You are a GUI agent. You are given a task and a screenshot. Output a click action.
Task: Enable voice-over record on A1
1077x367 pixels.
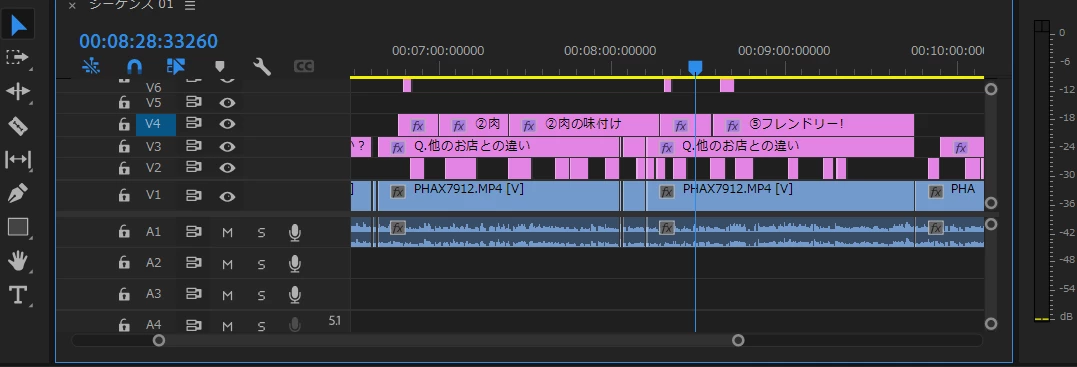coord(295,233)
